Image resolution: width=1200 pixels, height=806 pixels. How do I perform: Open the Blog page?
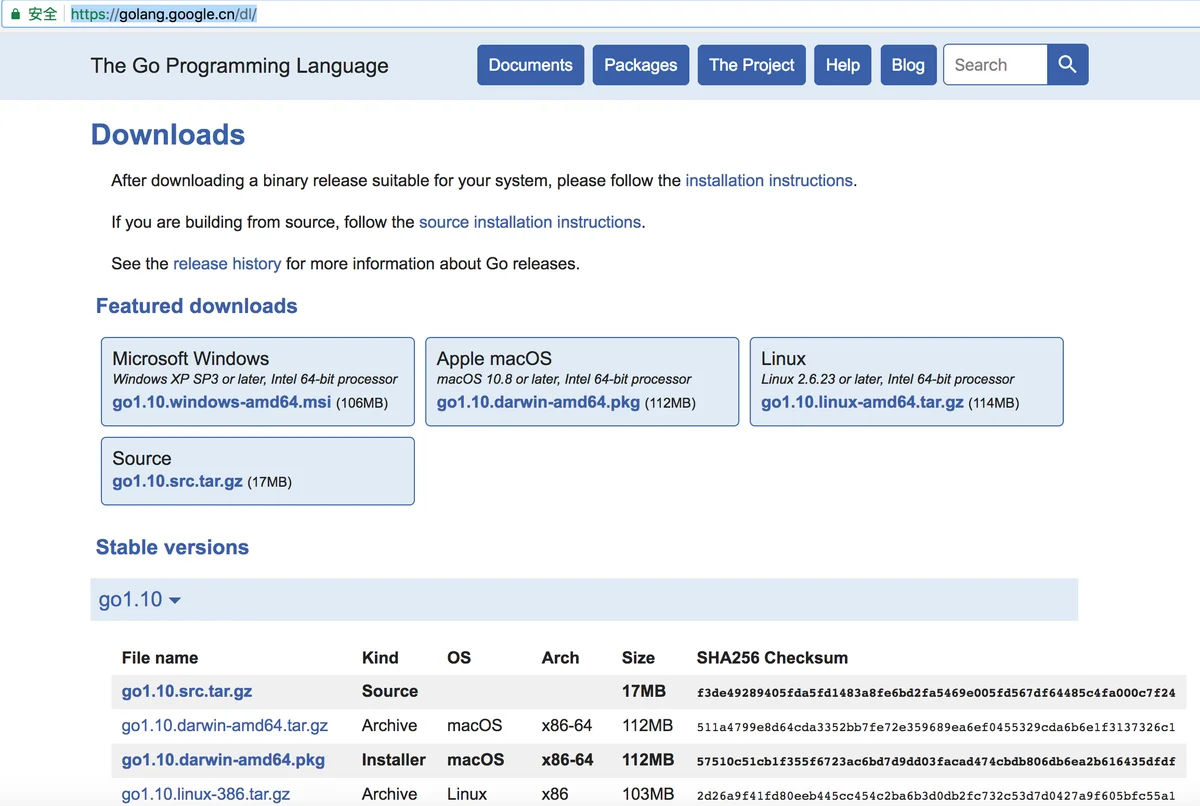pyautogui.click(x=908, y=65)
